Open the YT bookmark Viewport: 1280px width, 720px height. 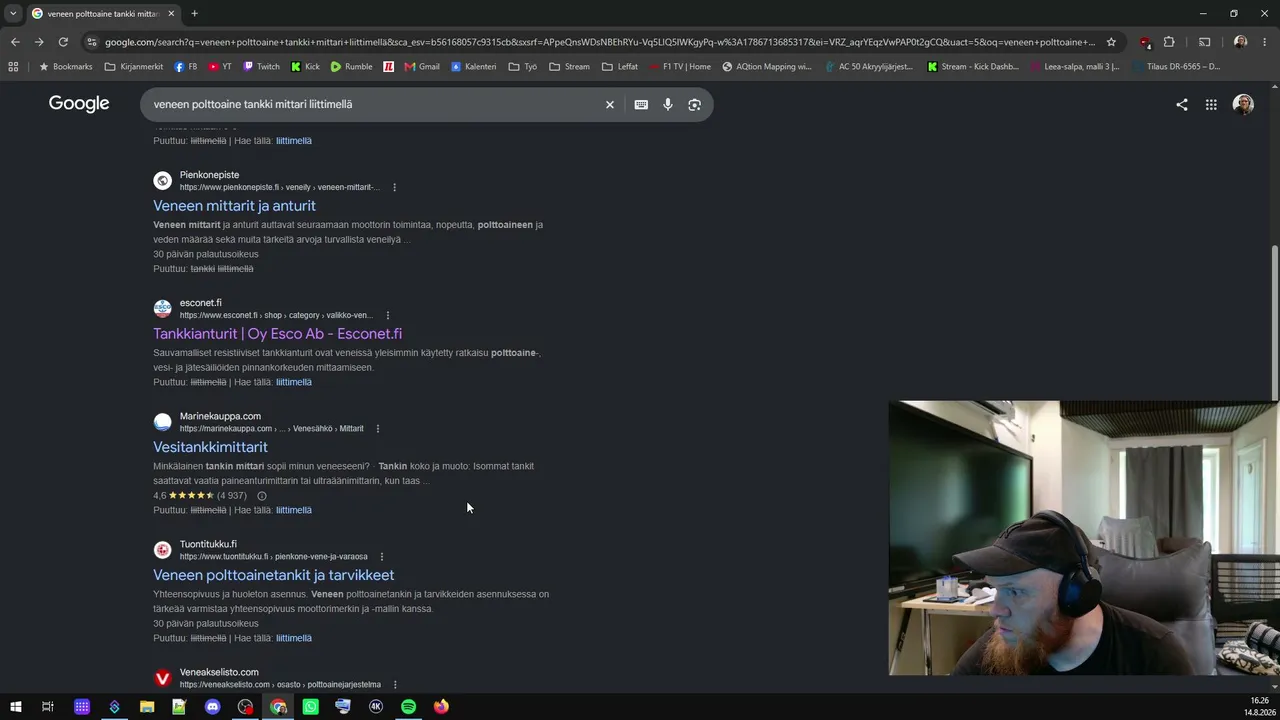(x=220, y=67)
